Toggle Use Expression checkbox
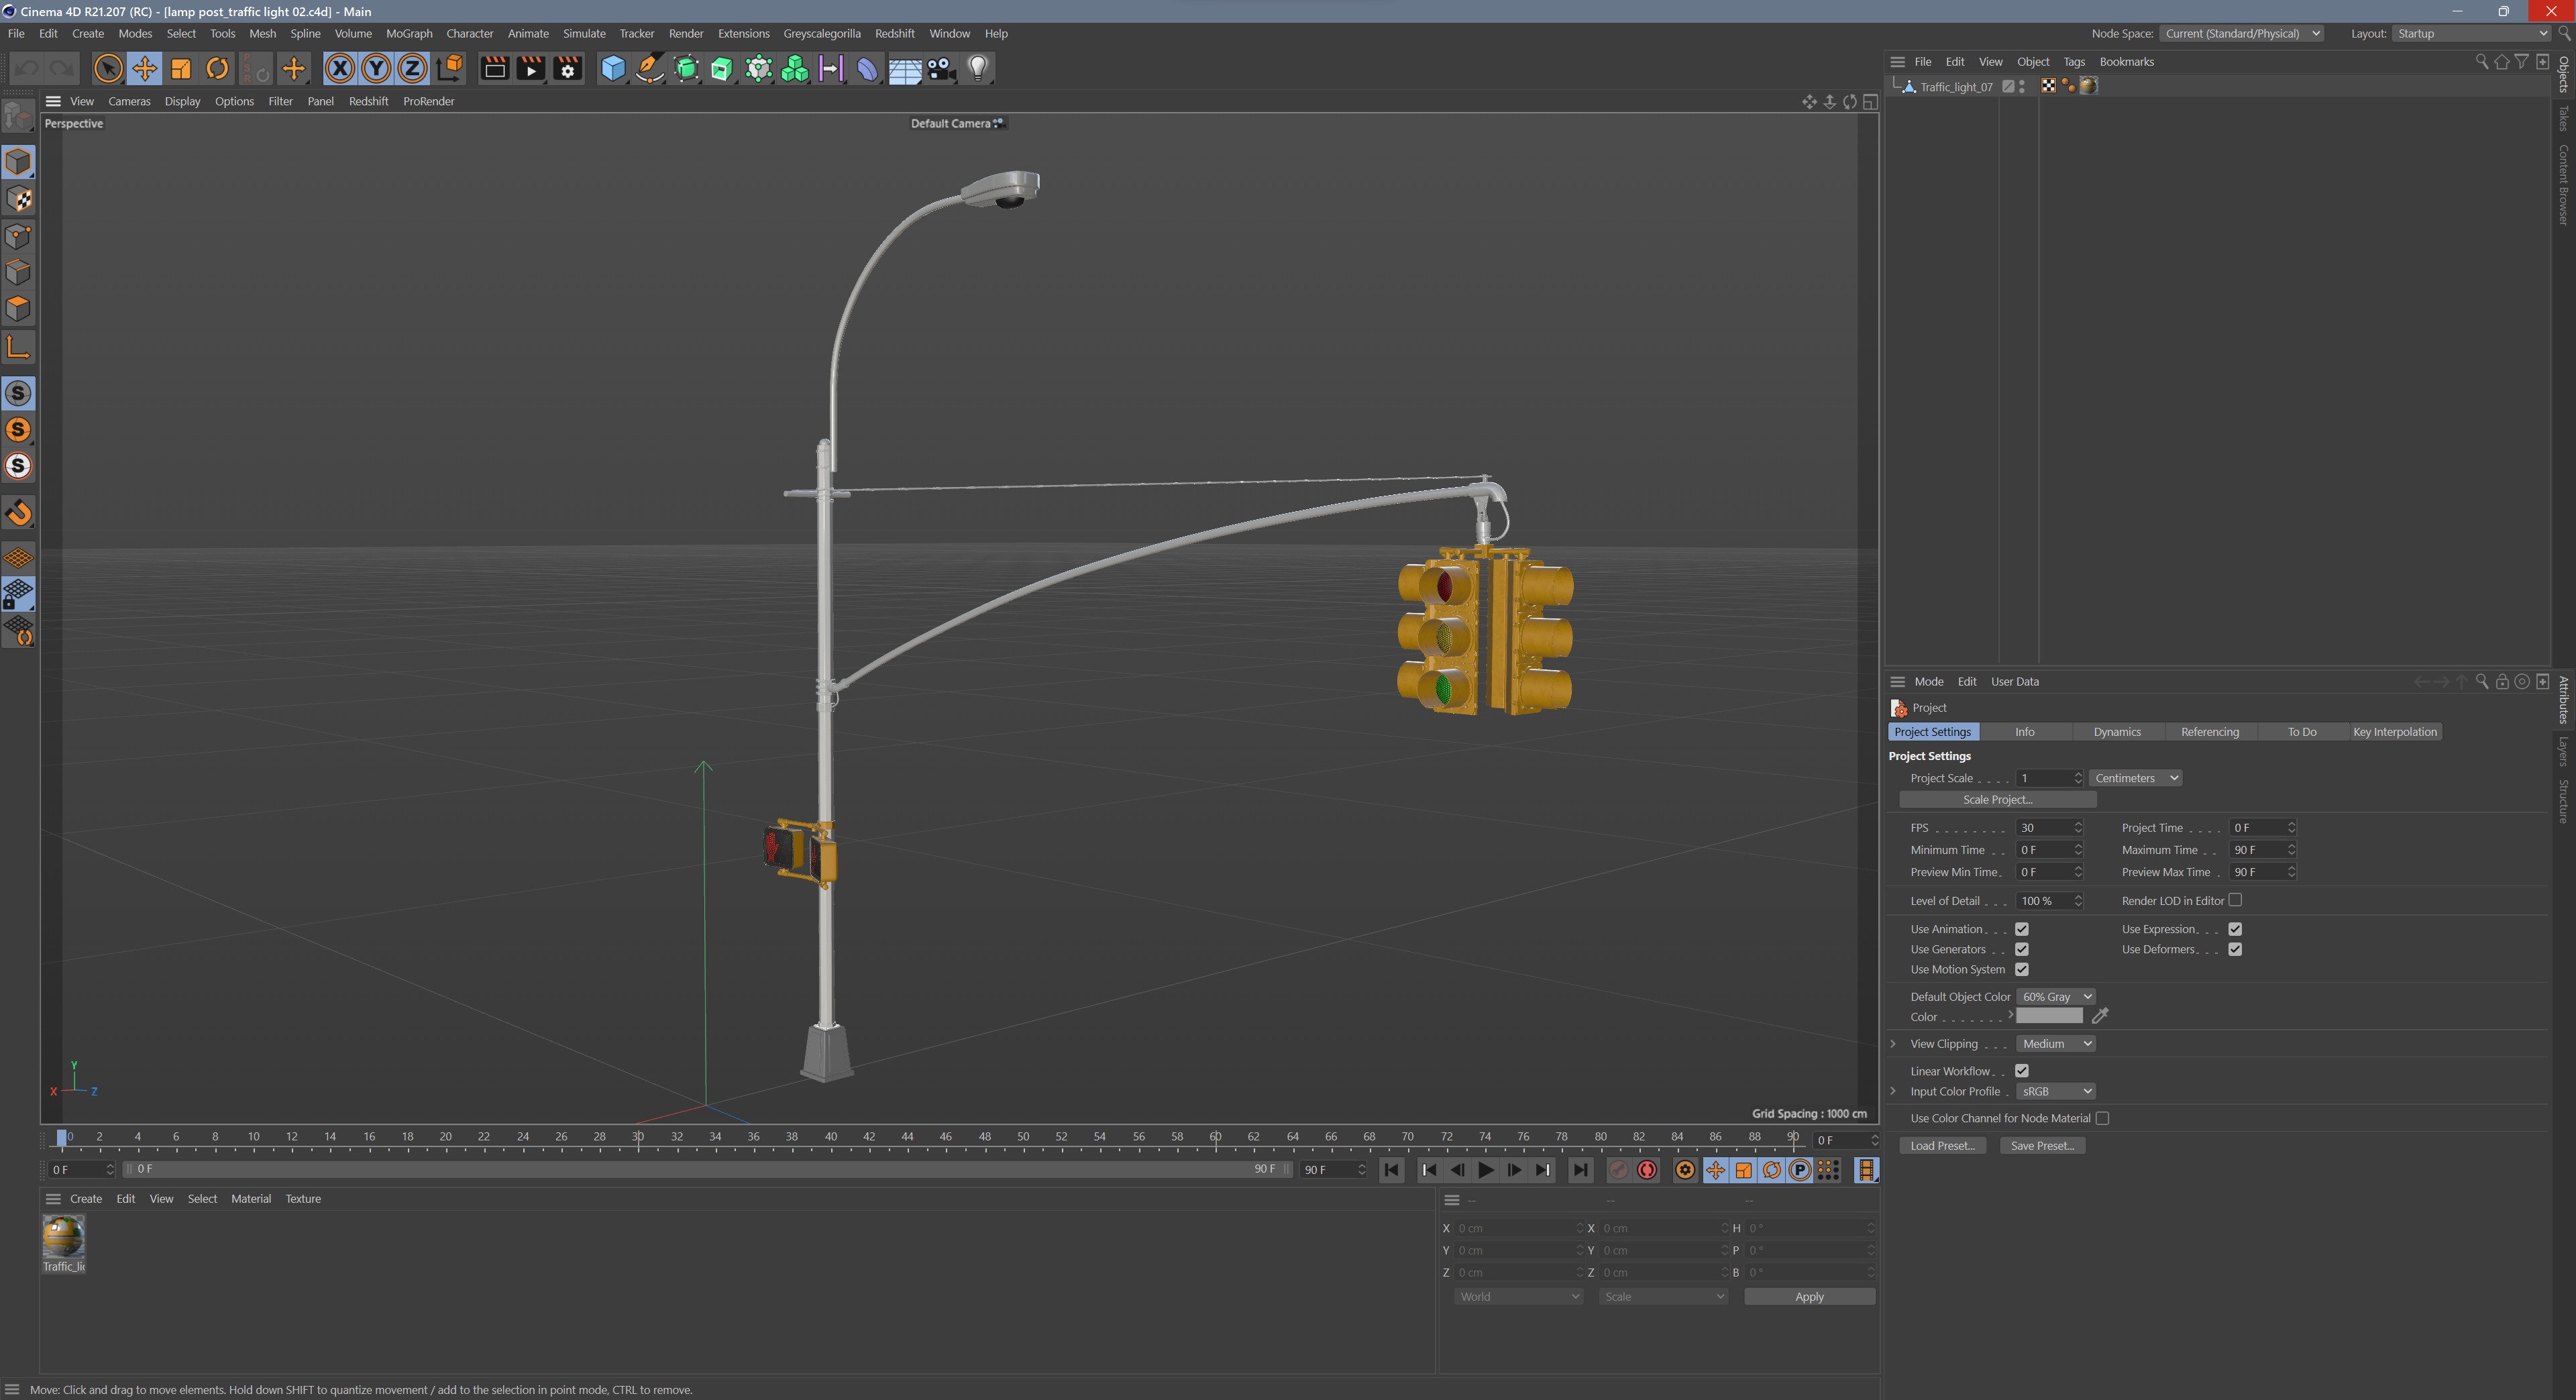 click(2235, 929)
